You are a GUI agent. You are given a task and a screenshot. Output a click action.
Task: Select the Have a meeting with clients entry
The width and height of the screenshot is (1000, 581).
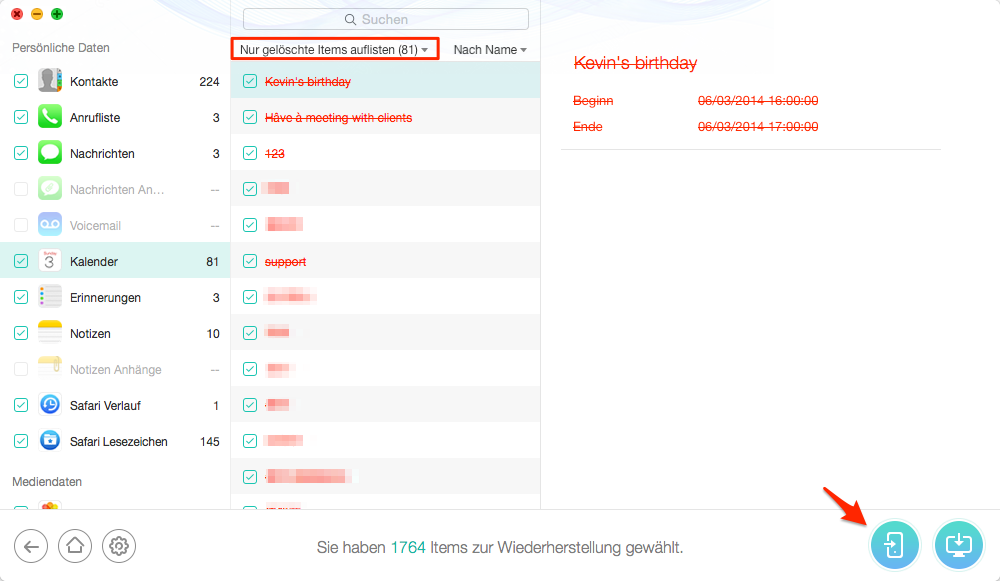pyautogui.click(x=385, y=117)
